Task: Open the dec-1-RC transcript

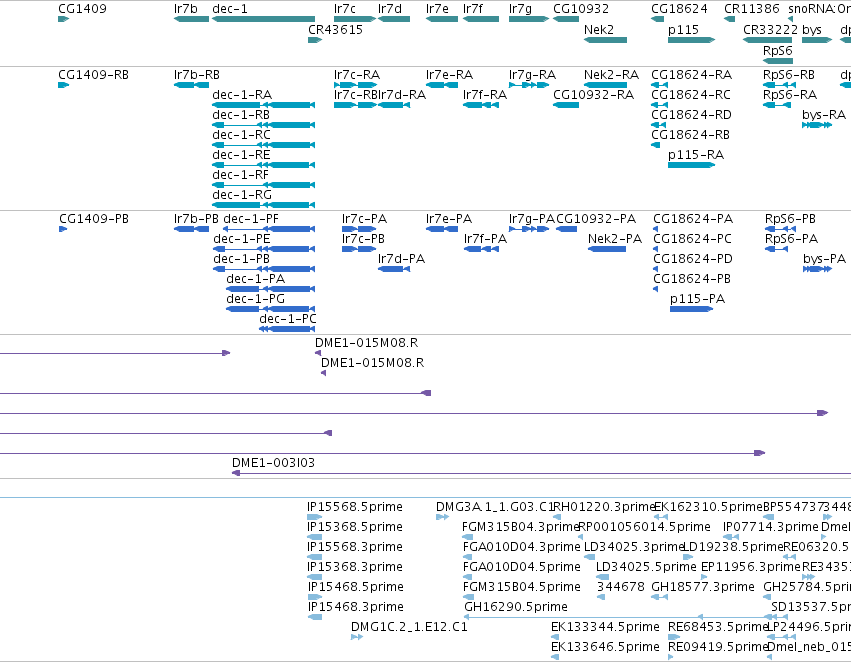Action: point(263,145)
